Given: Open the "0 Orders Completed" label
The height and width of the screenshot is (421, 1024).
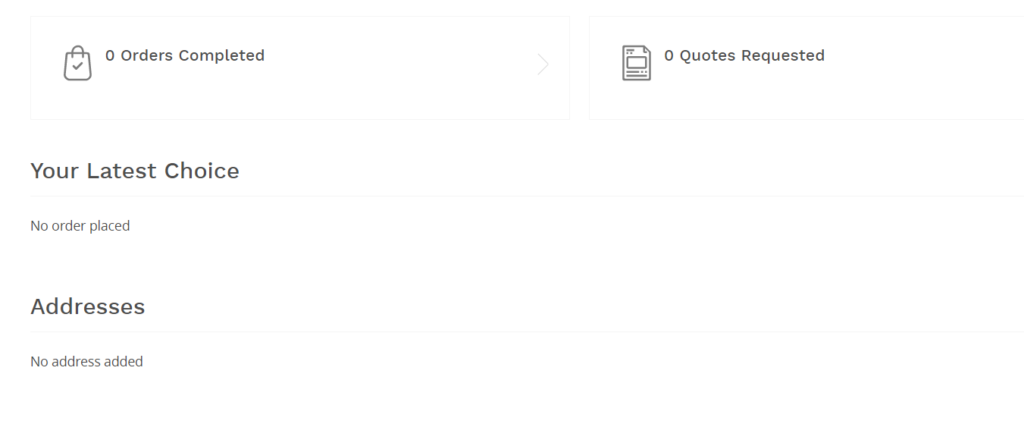Looking at the screenshot, I should click(x=185, y=56).
